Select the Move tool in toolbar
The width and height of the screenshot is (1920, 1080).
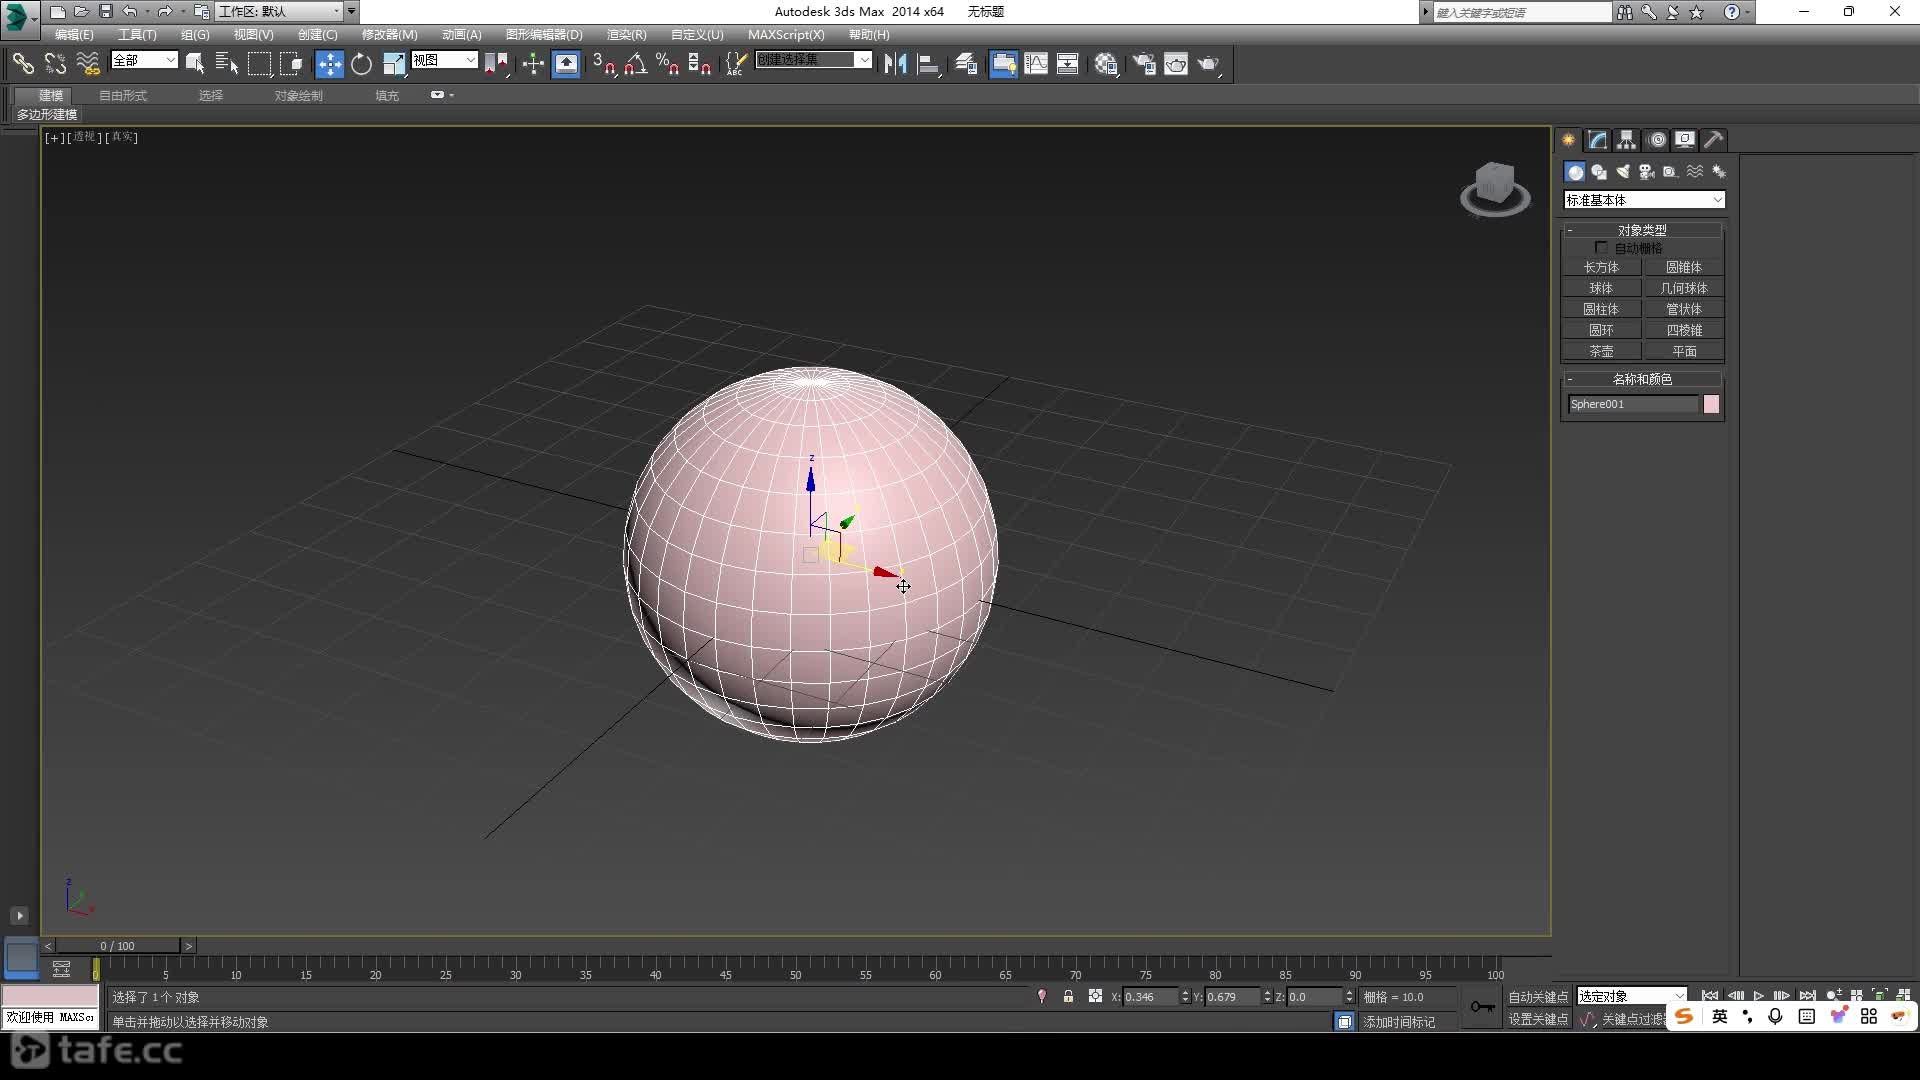click(x=329, y=64)
